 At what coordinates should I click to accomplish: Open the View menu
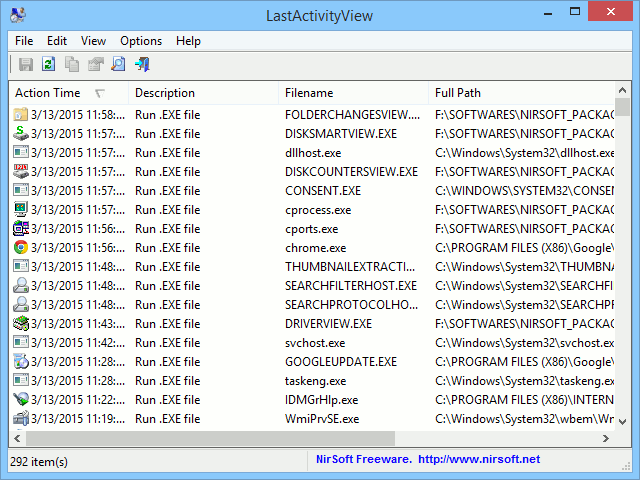pos(93,41)
